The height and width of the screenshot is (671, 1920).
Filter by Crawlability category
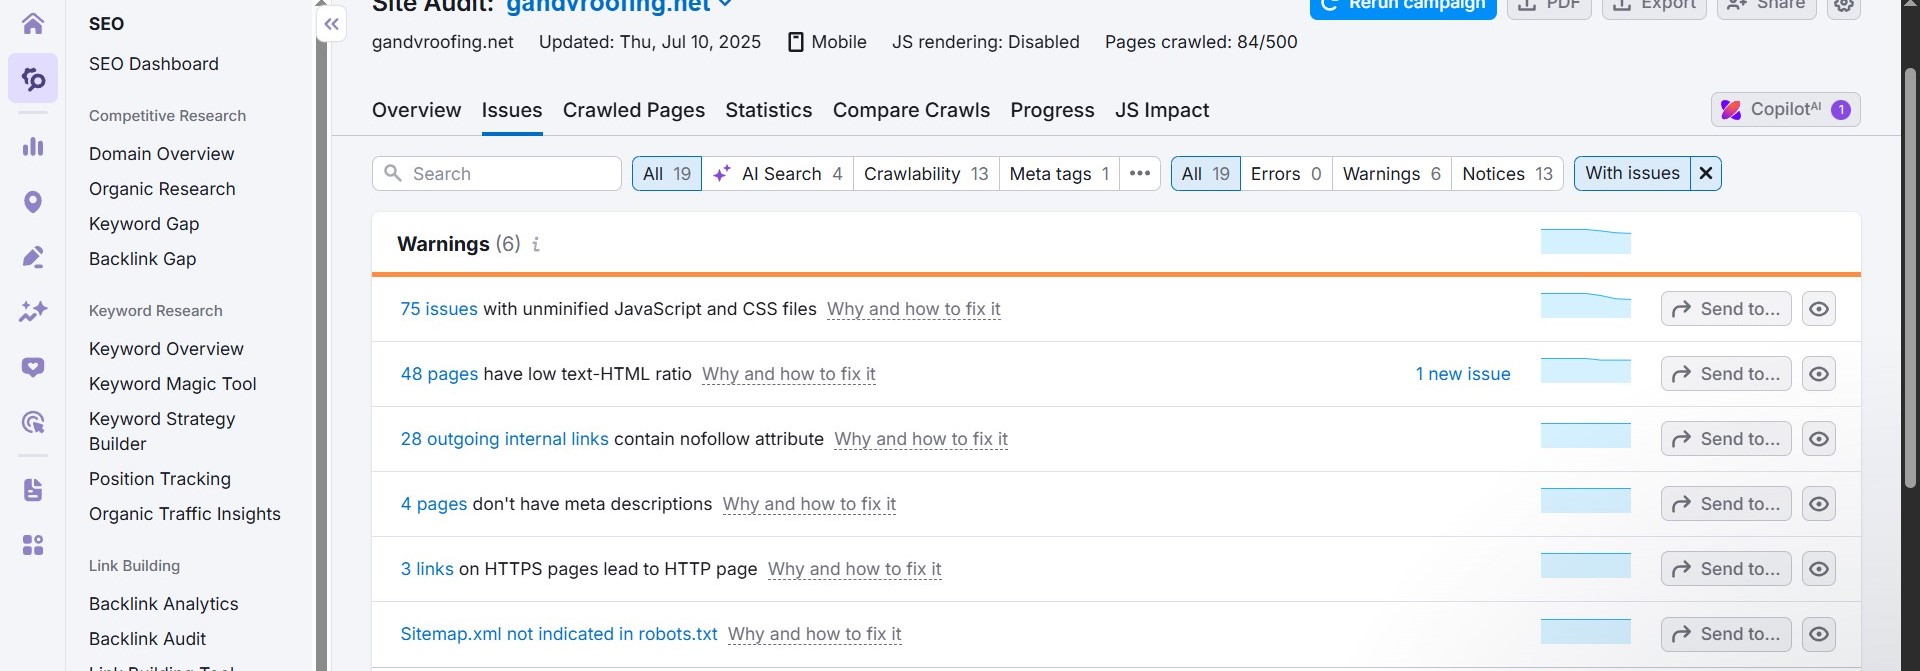(926, 173)
